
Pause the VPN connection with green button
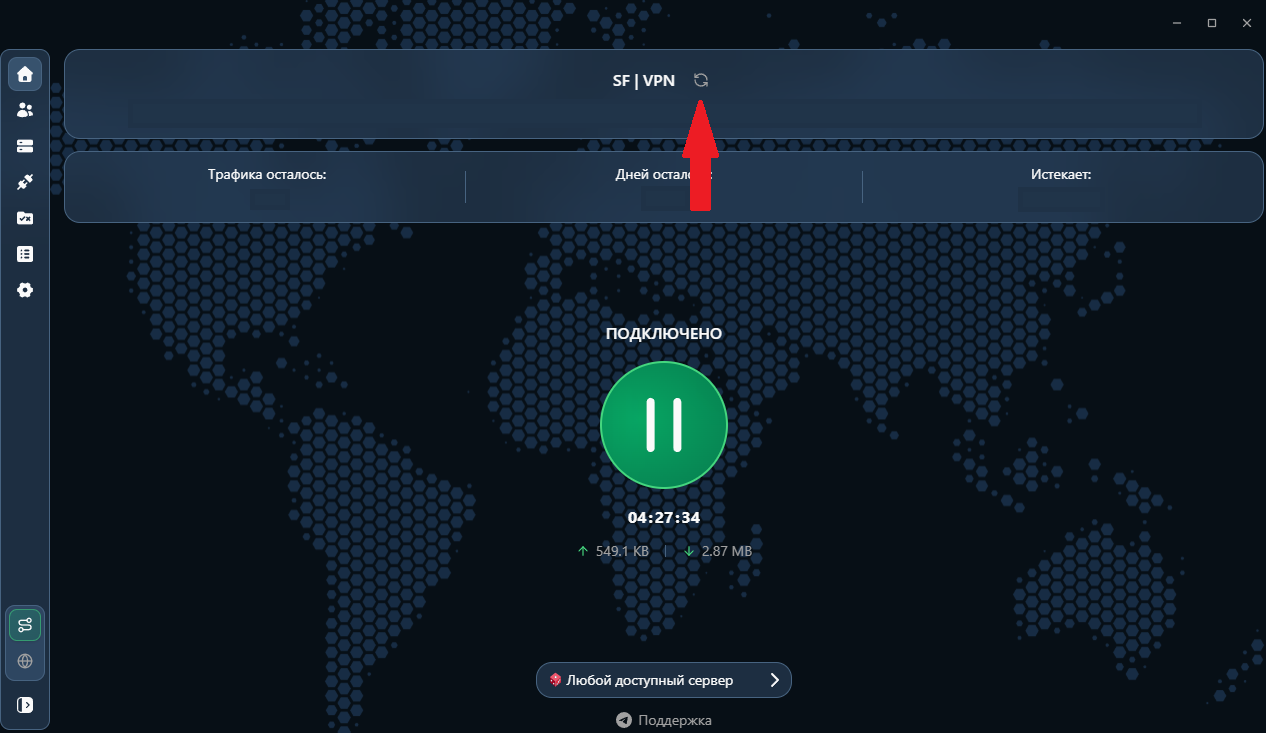(663, 425)
